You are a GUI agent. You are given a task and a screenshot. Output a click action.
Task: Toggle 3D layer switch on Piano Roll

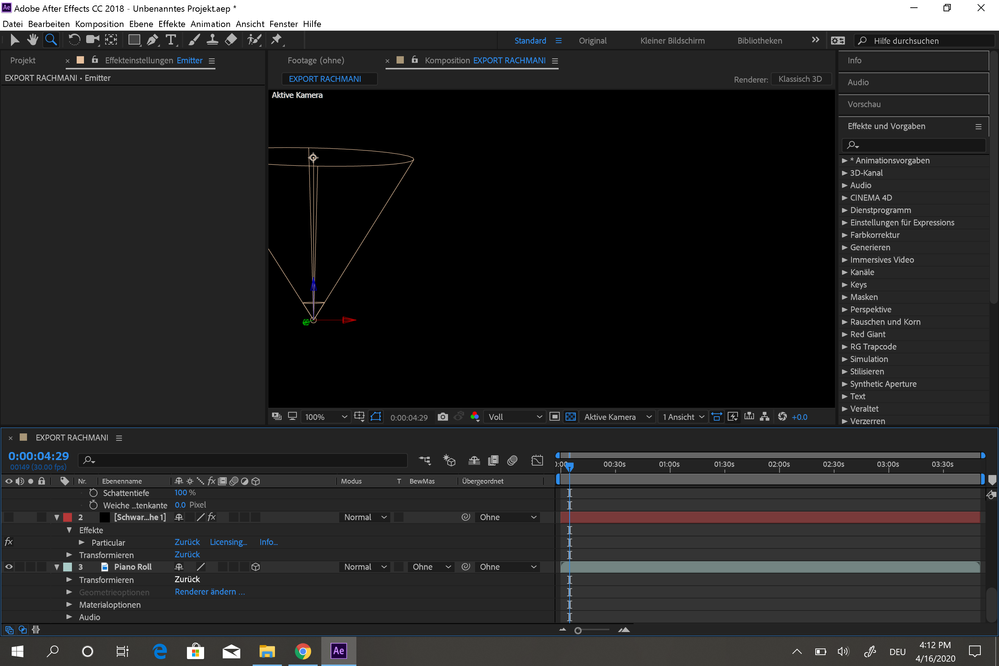pyautogui.click(x=256, y=567)
